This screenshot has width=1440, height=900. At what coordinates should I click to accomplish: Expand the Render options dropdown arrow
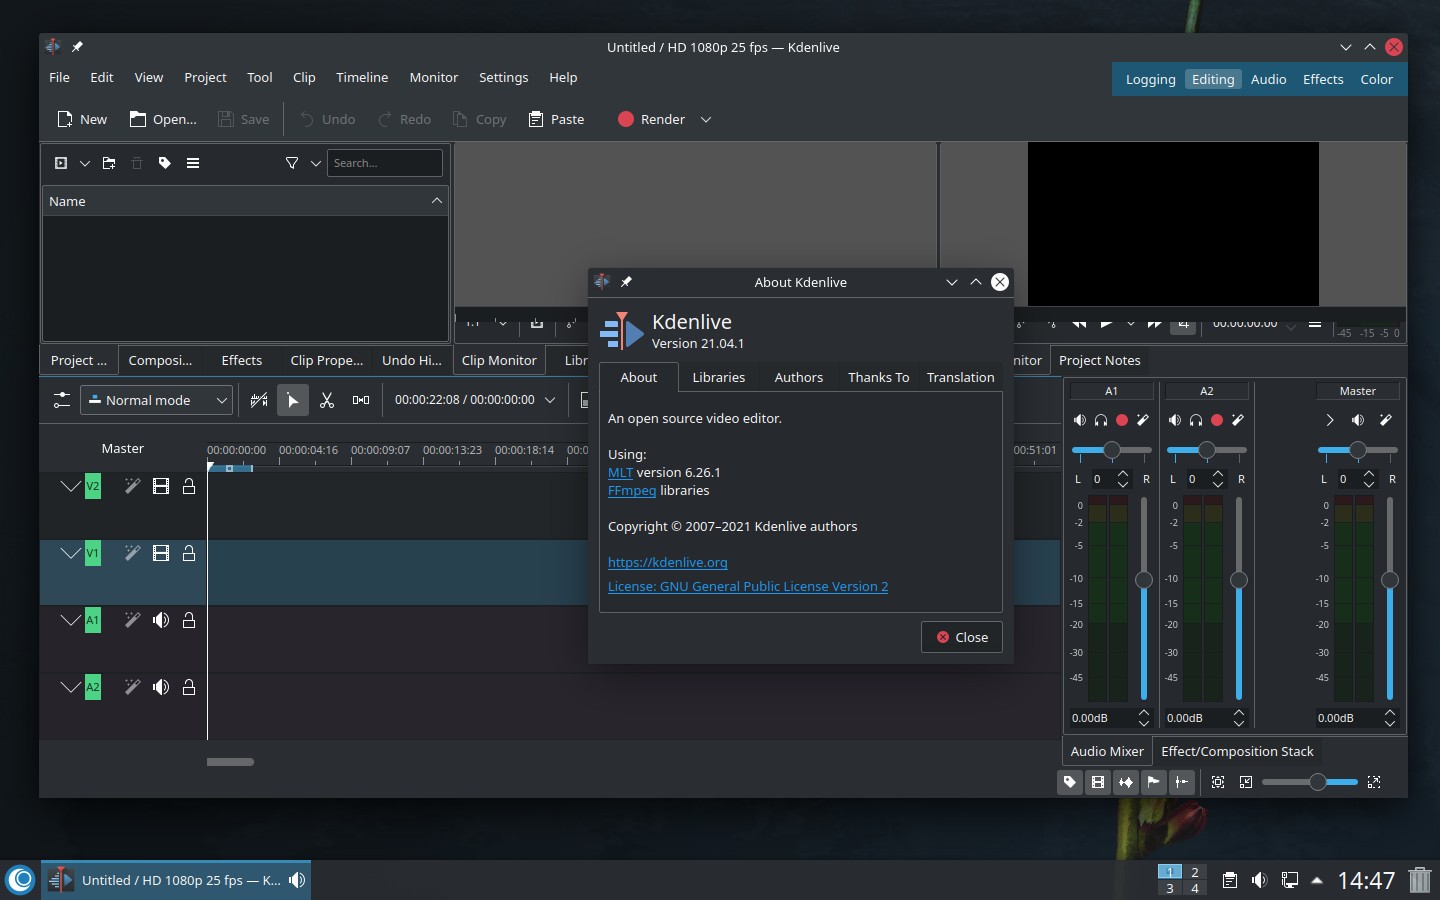[x=706, y=119]
